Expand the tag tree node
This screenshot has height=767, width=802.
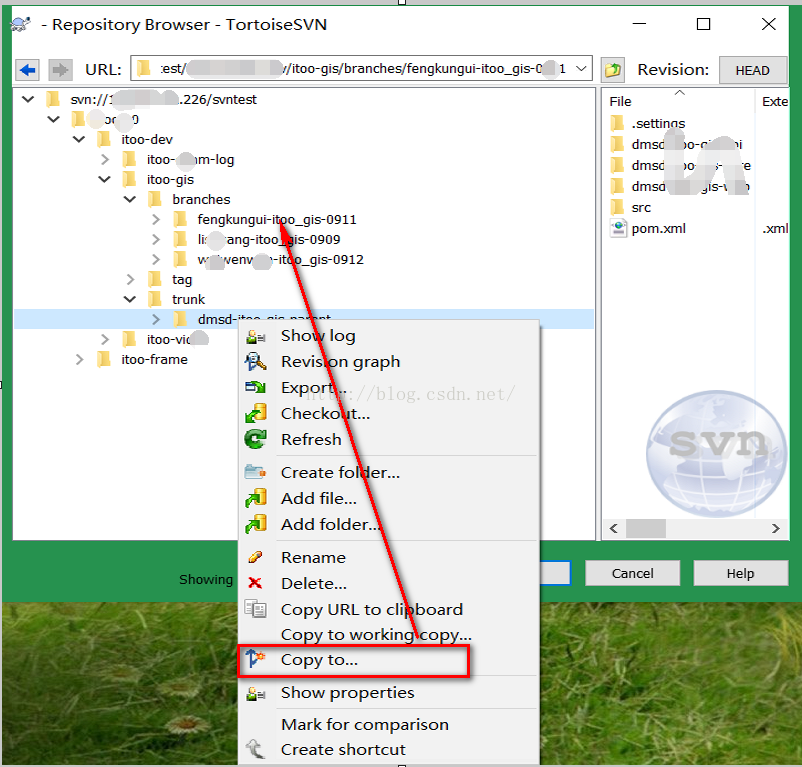pyautogui.click(x=130, y=279)
